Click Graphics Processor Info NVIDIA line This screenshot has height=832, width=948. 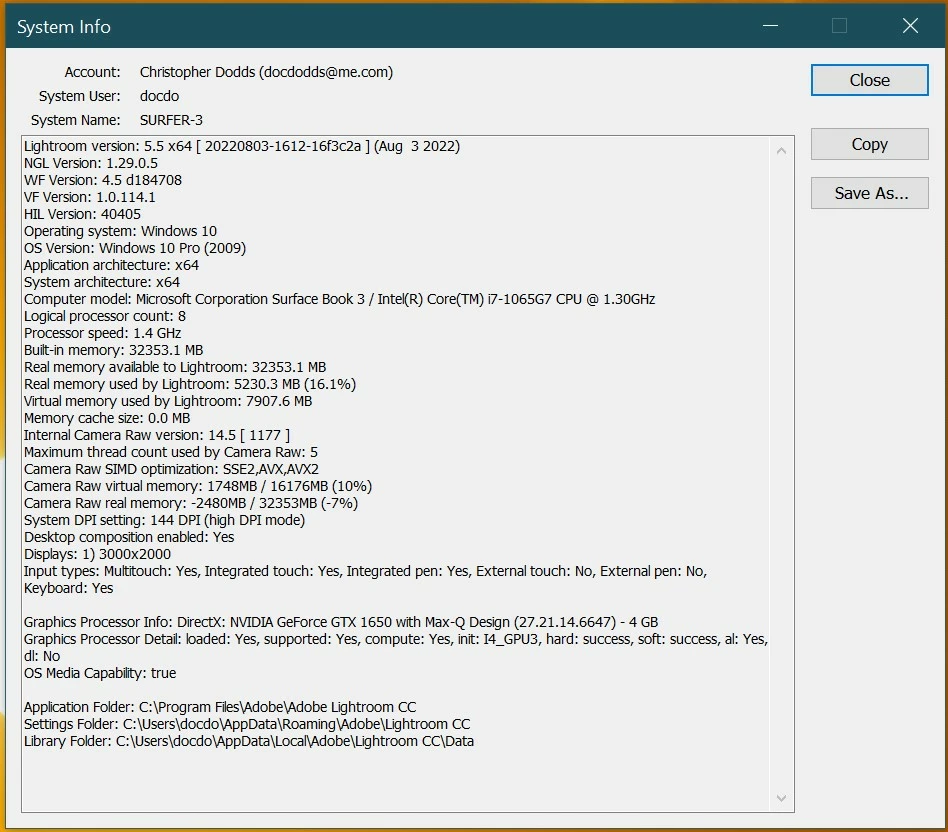(341, 622)
